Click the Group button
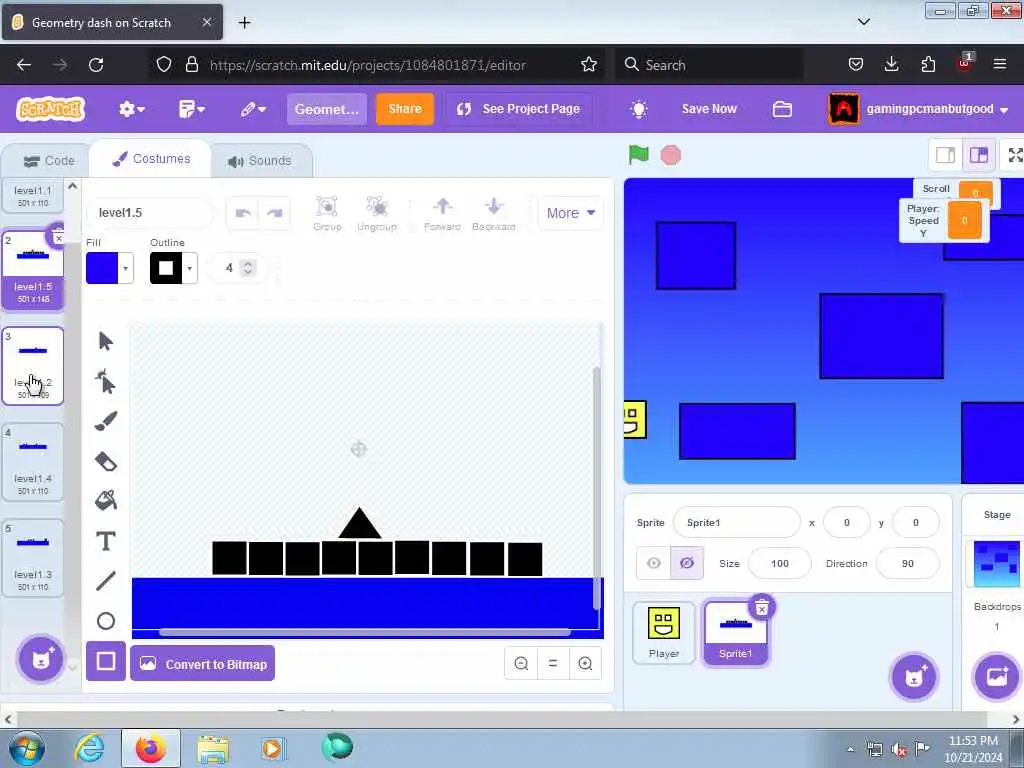The image size is (1024, 768). click(x=327, y=213)
